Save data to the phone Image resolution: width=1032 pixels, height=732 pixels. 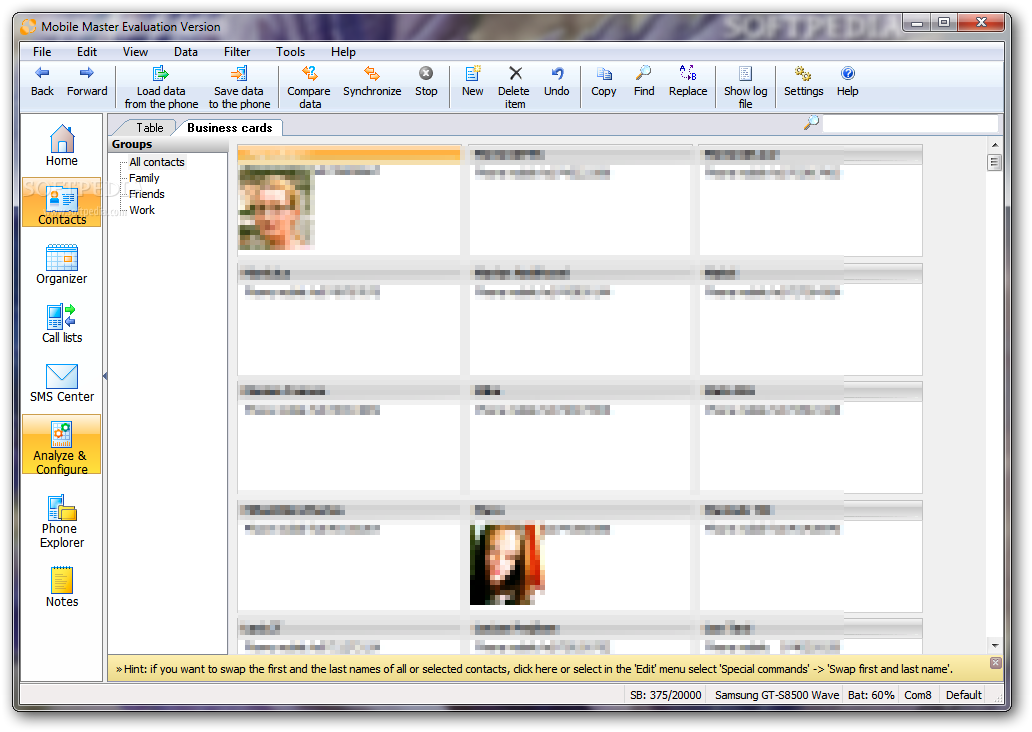[239, 88]
